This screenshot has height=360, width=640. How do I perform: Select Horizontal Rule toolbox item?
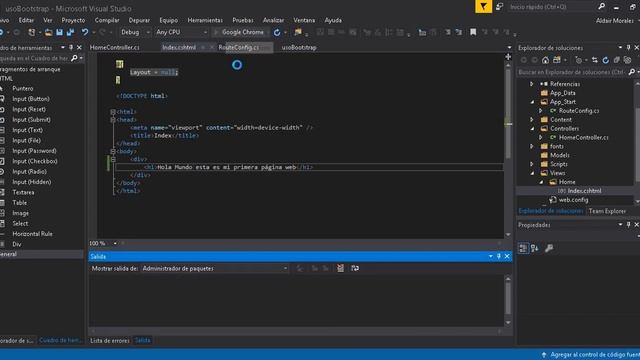32,234
